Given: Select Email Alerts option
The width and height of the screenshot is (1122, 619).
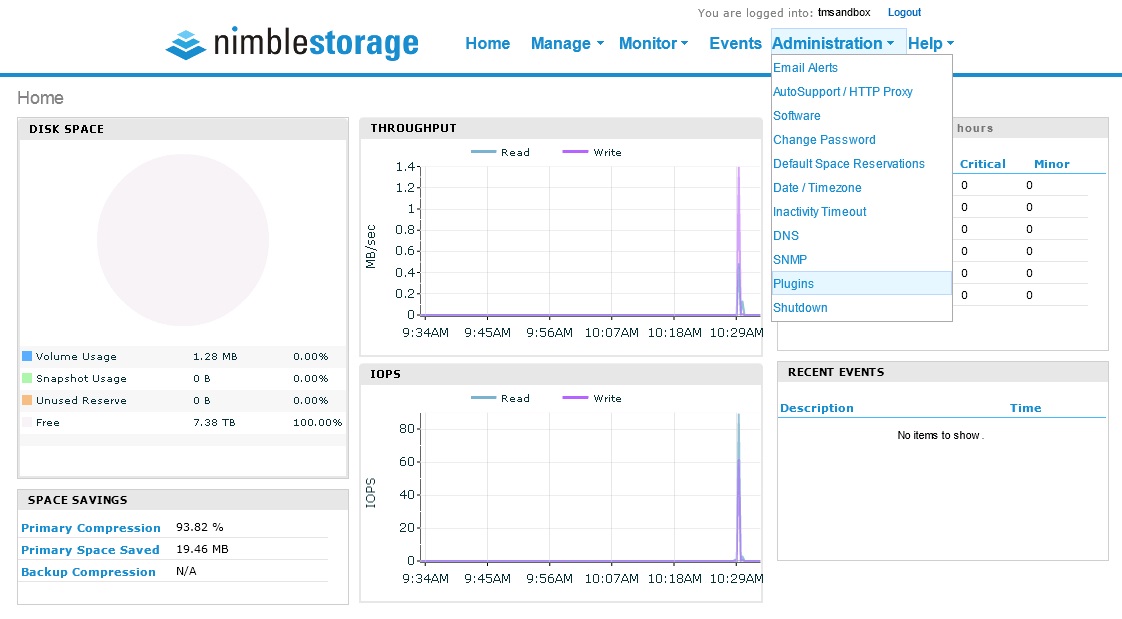Looking at the screenshot, I should tap(805, 67).
